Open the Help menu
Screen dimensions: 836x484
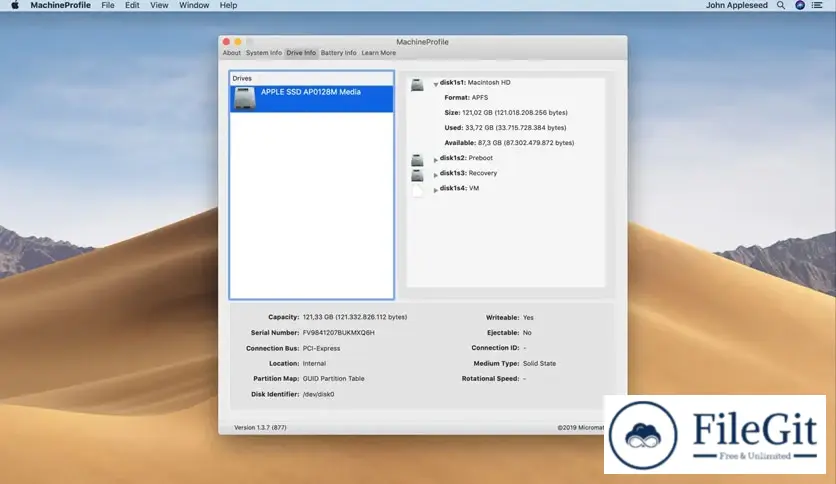tap(228, 5)
